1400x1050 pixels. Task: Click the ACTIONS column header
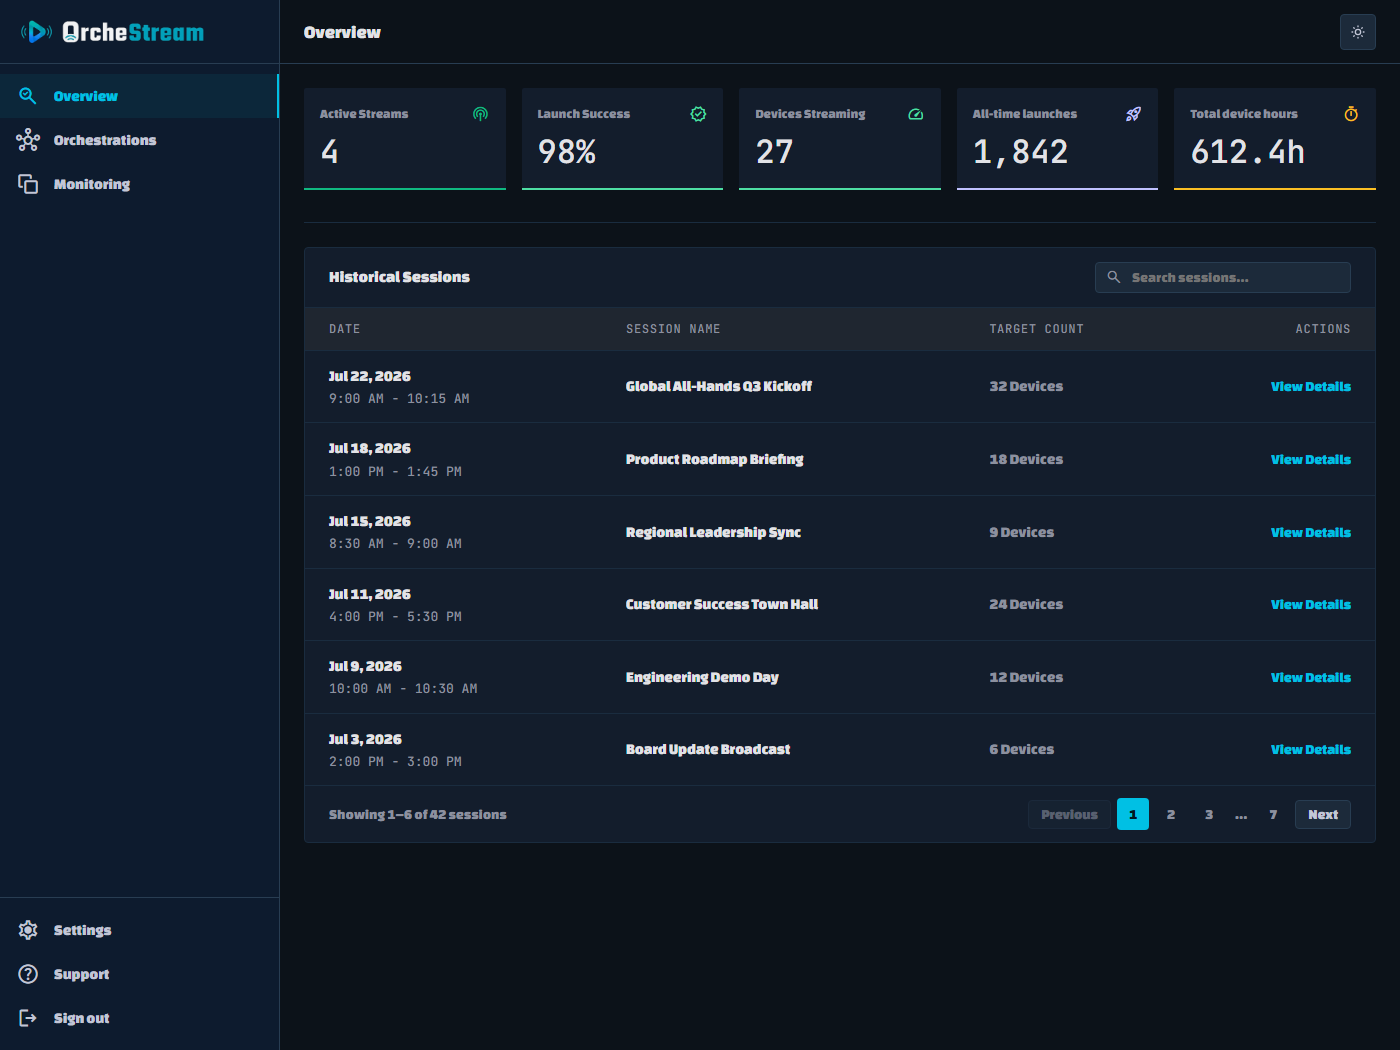pyautogui.click(x=1323, y=329)
